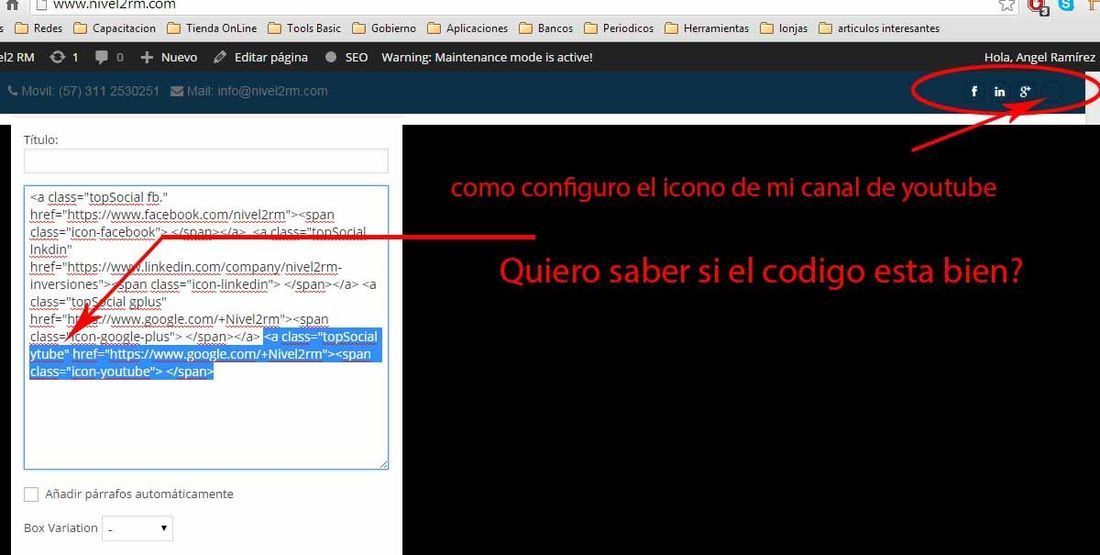Open the lonjas bookmarks folder

coord(784,29)
